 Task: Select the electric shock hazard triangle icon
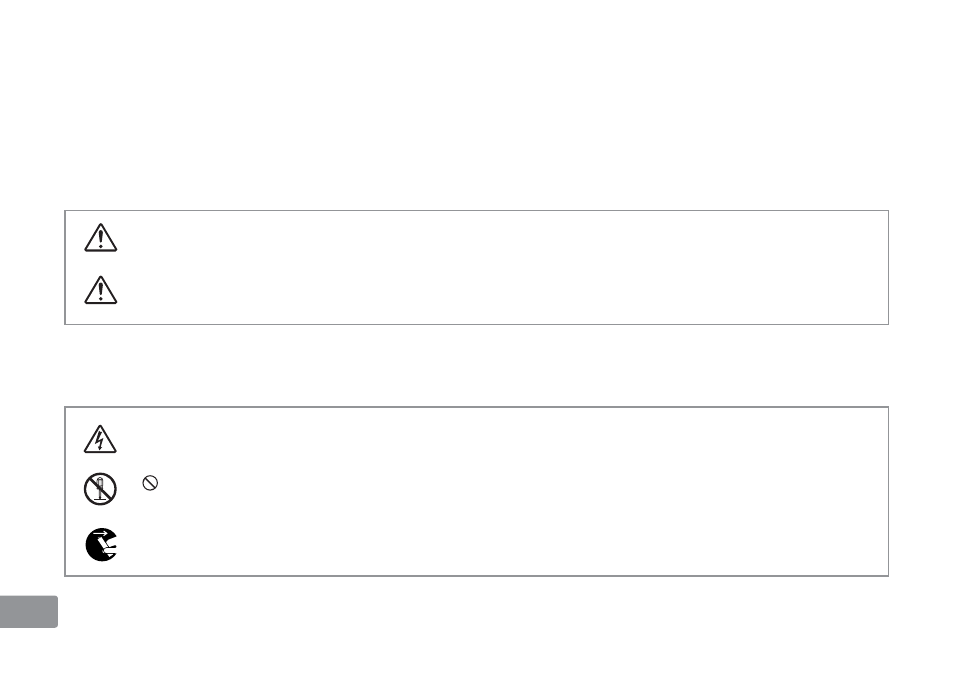[100, 439]
